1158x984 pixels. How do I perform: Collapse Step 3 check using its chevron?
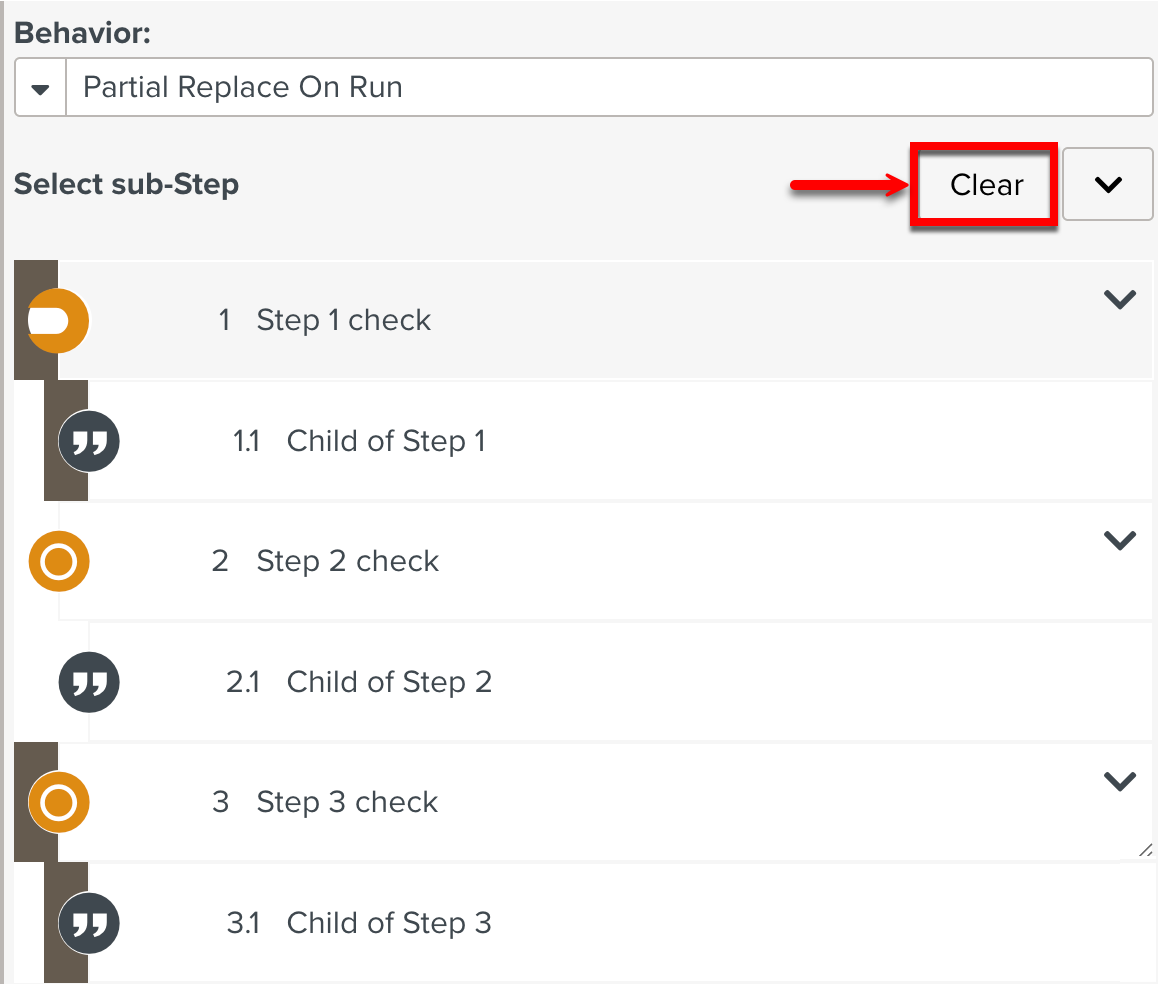(x=1119, y=781)
